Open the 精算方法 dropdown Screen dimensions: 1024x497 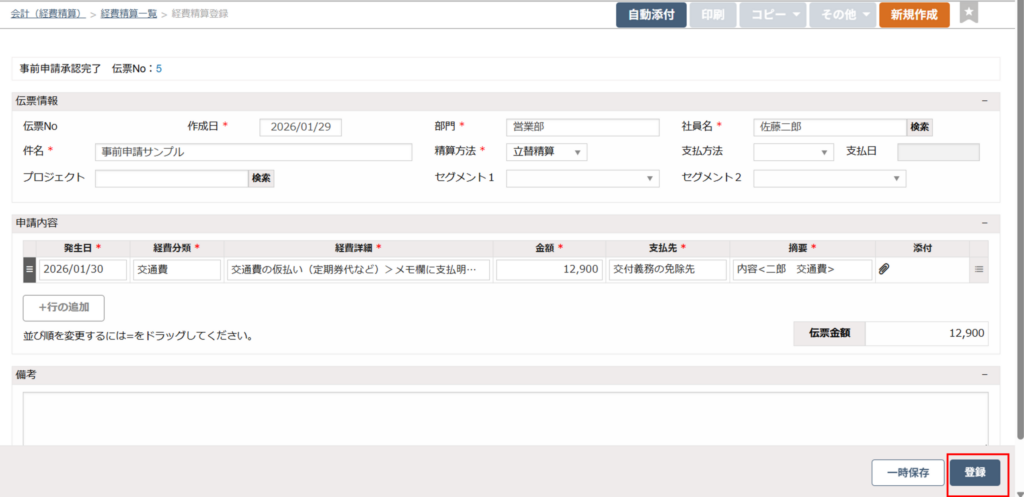tap(546, 152)
